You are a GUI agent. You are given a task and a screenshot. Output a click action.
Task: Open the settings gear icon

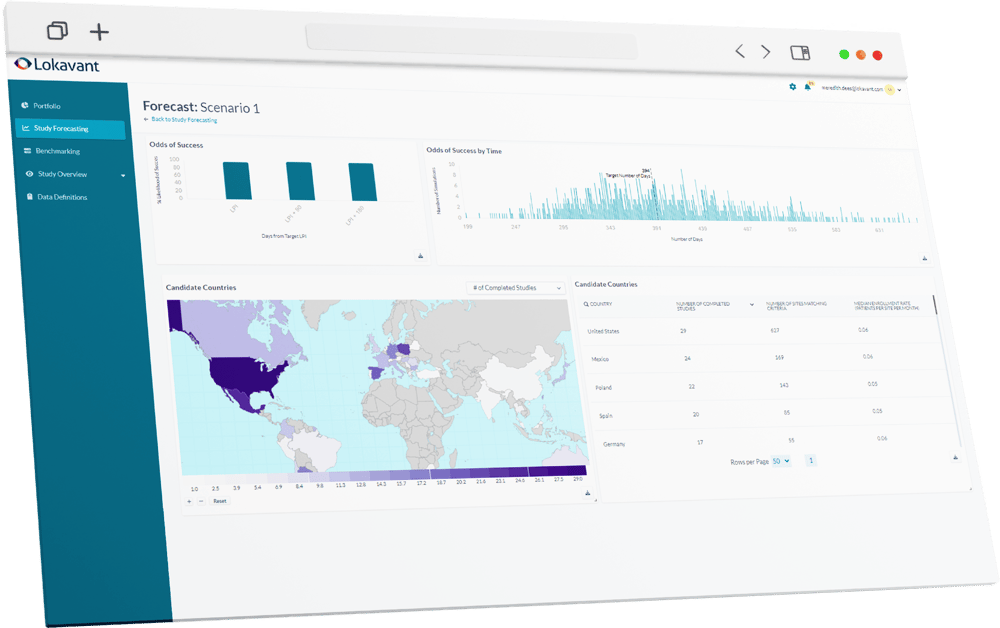pos(793,86)
